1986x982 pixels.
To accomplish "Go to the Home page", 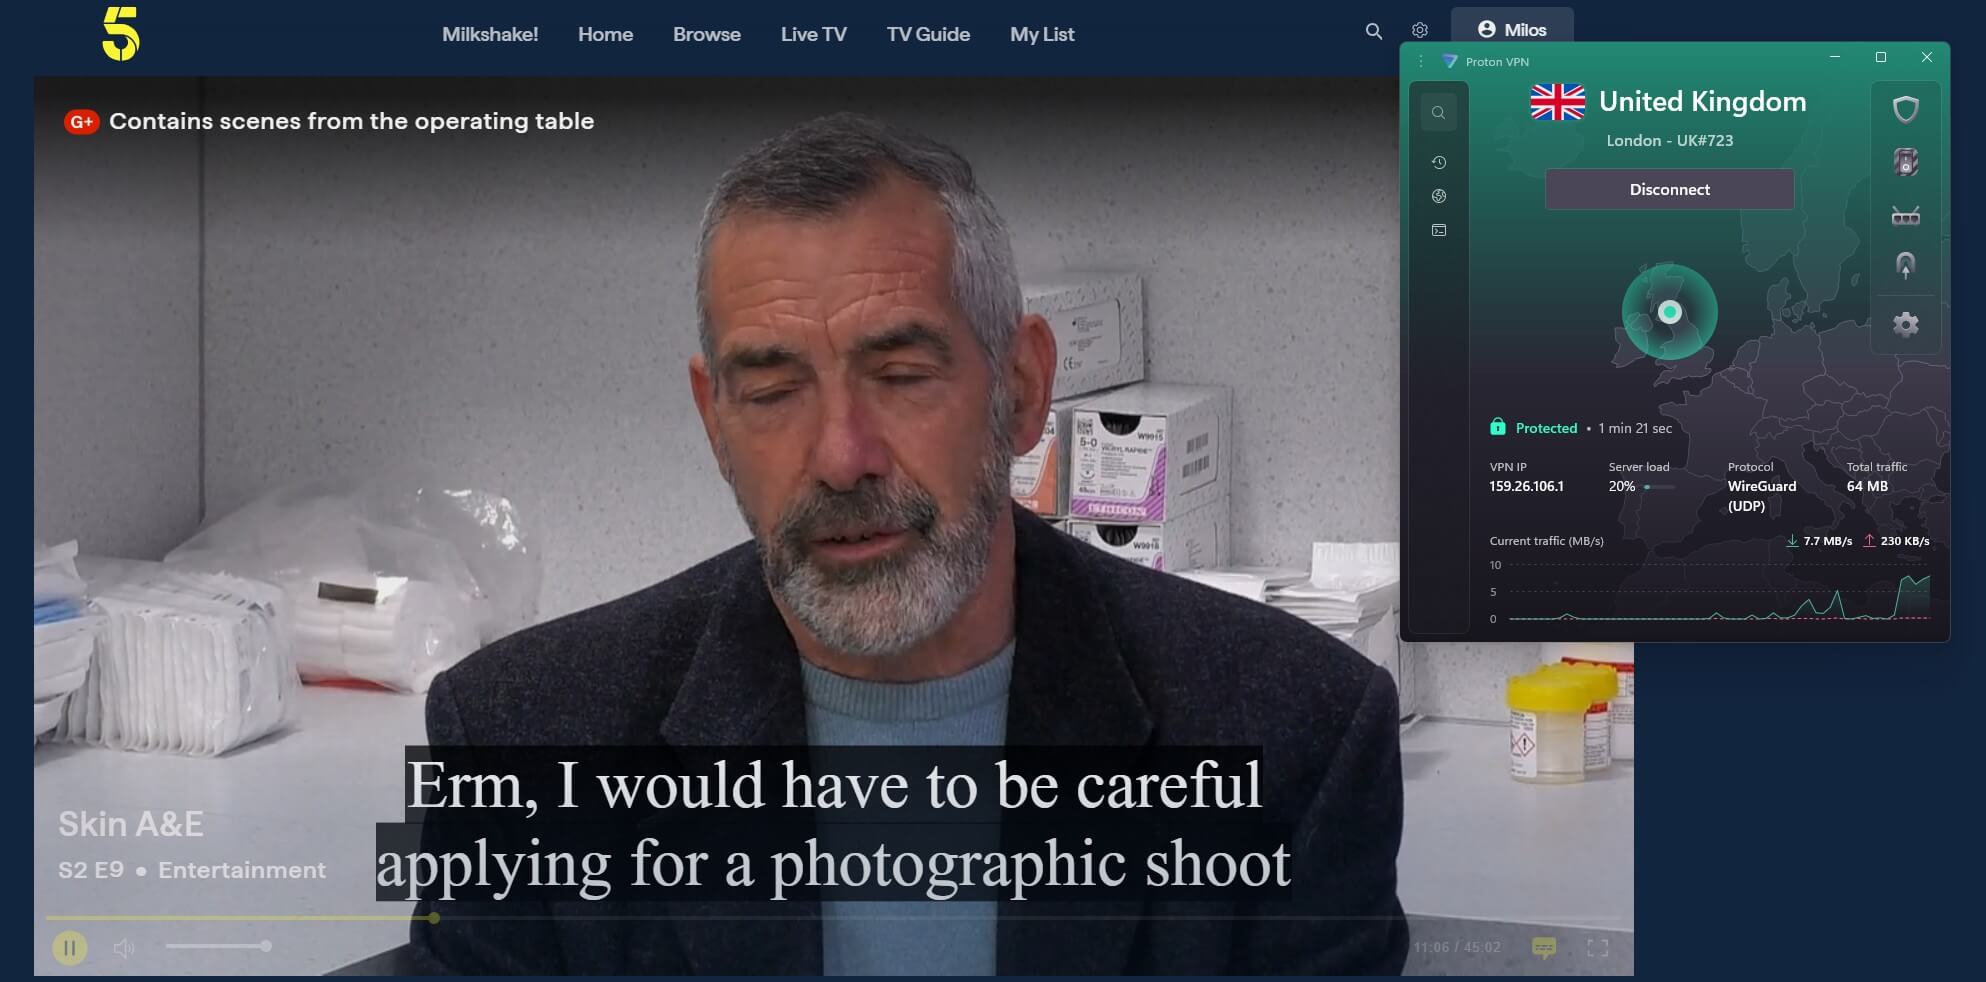I will click(605, 34).
